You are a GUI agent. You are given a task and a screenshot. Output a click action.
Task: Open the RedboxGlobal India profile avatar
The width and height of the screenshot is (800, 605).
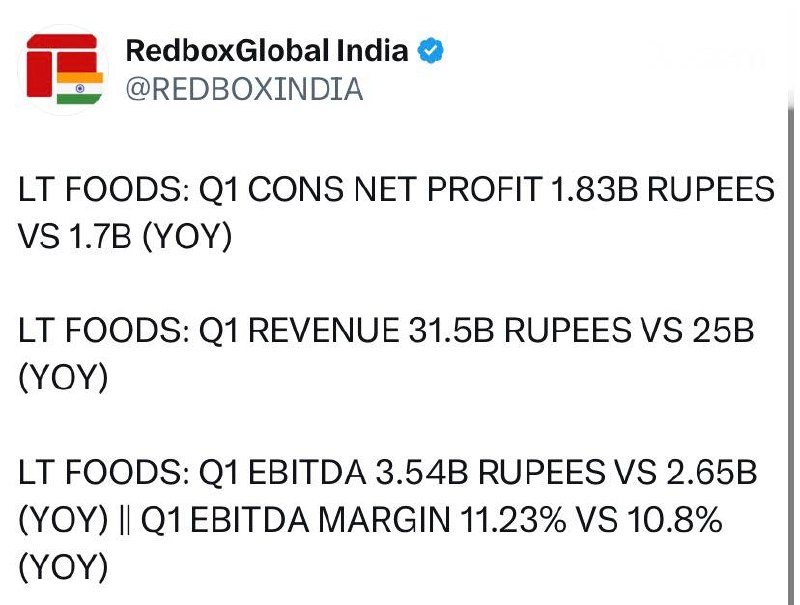coord(63,70)
